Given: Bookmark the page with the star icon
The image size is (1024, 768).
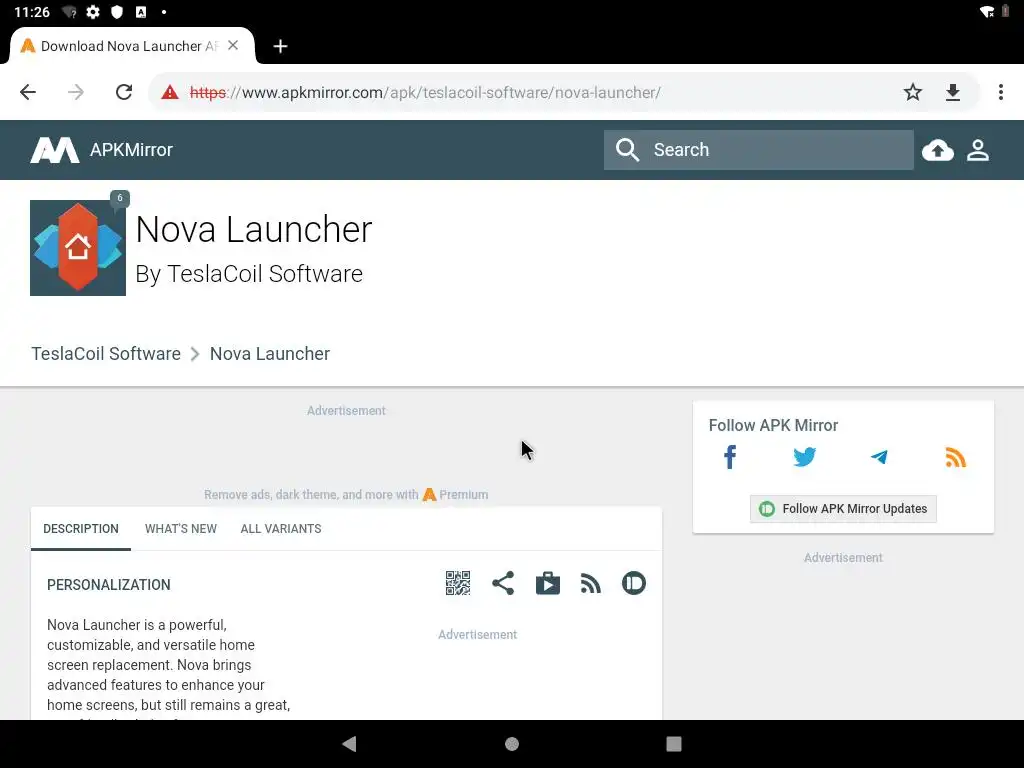Looking at the screenshot, I should click(x=912, y=92).
